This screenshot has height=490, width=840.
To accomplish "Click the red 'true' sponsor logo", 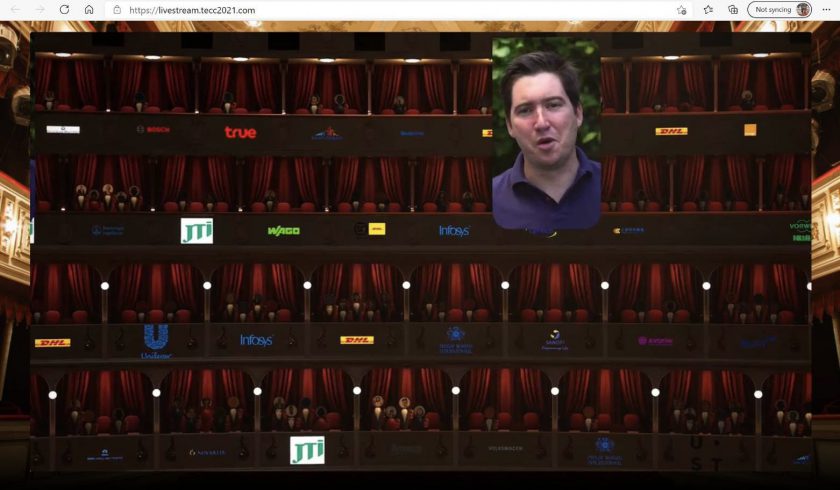I will click(240, 132).
